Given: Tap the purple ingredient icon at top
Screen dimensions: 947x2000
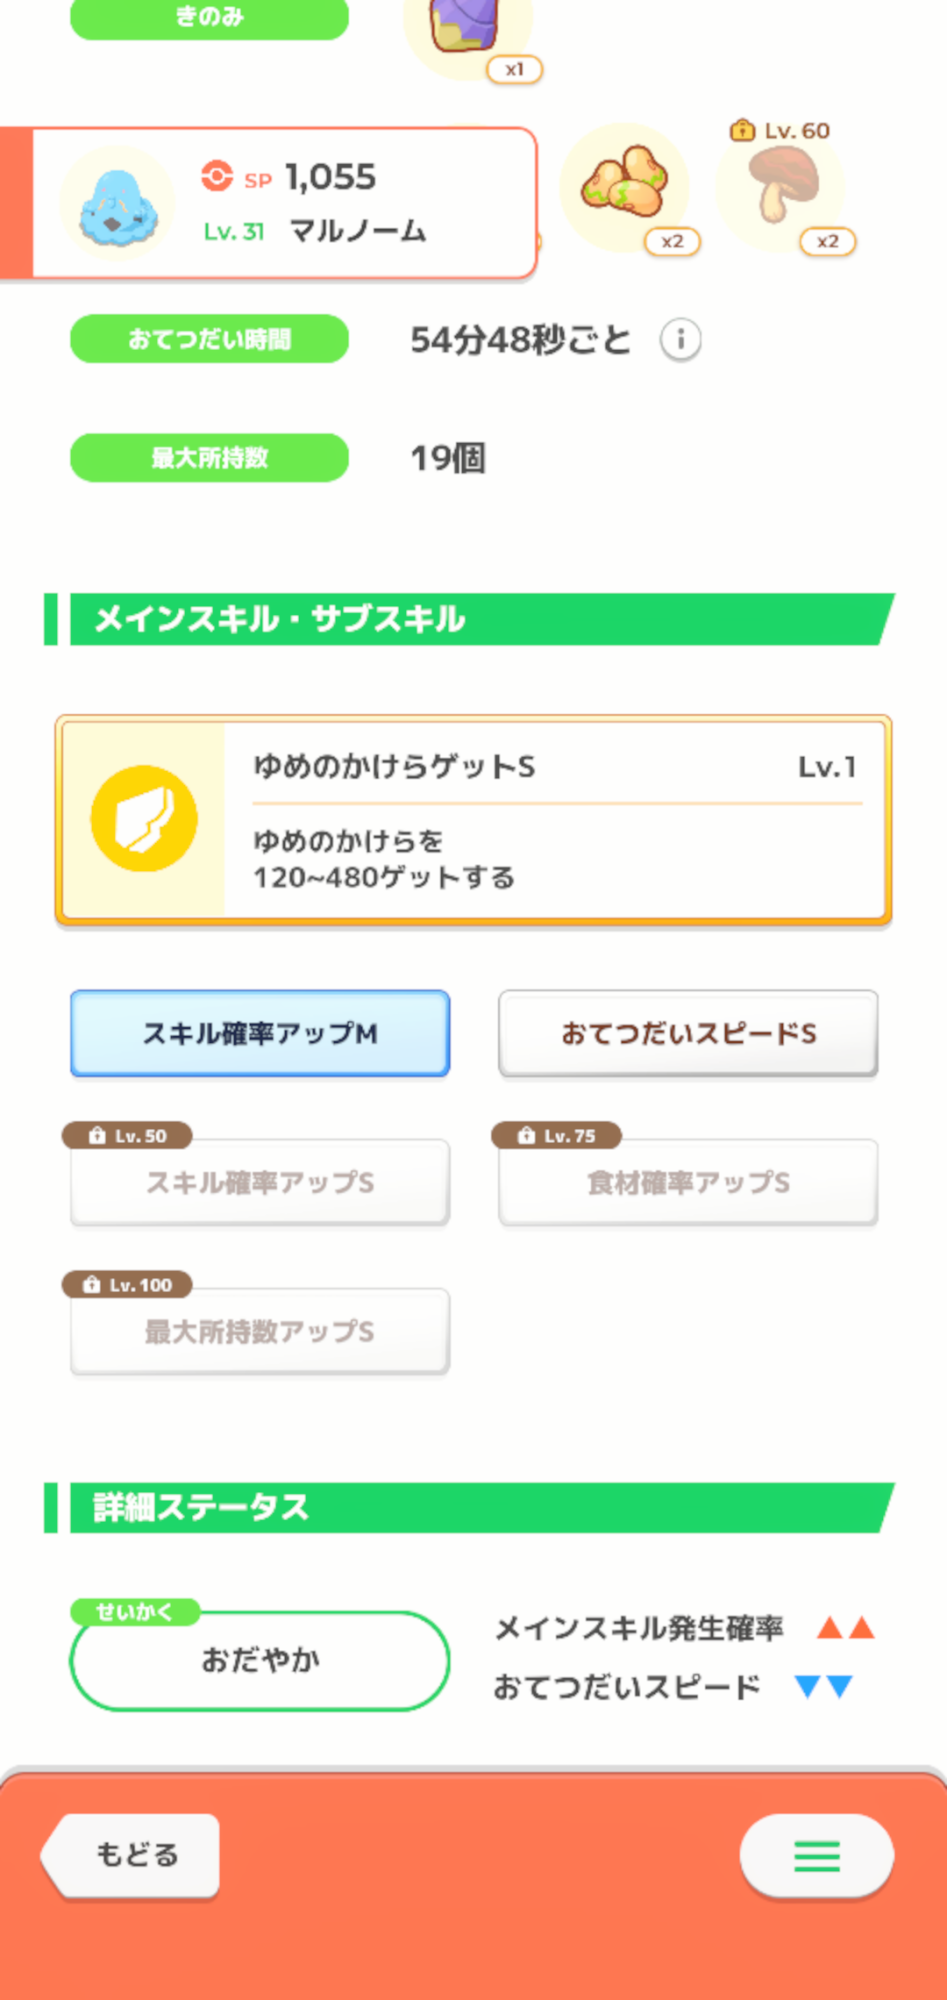Looking at the screenshot, I should (466, 28).
